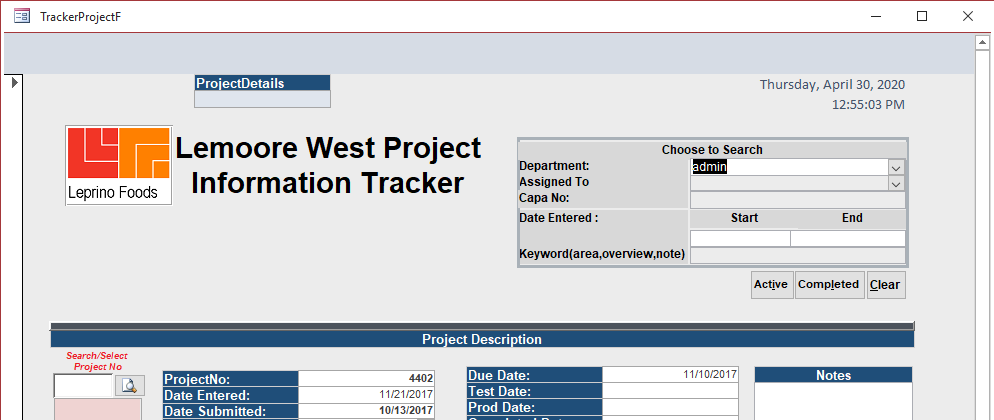Screen dimensions: 994x420
Task: Click the field below ProjectDetails header
Action: 262,99
